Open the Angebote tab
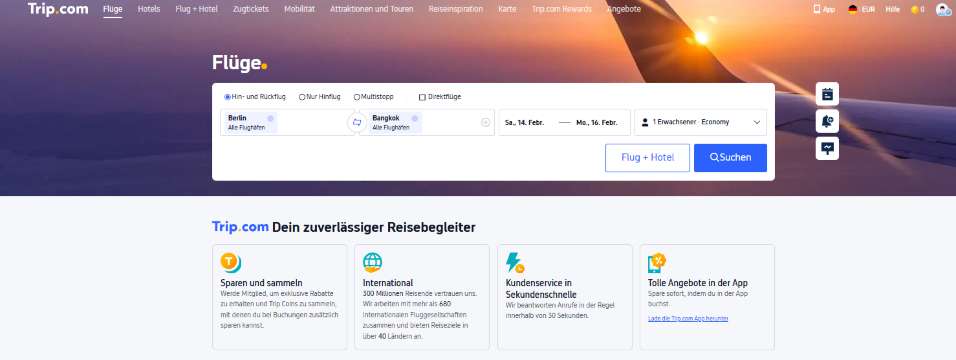The width and height of the screenshot is (956, 360). click(x=624, y=9)
